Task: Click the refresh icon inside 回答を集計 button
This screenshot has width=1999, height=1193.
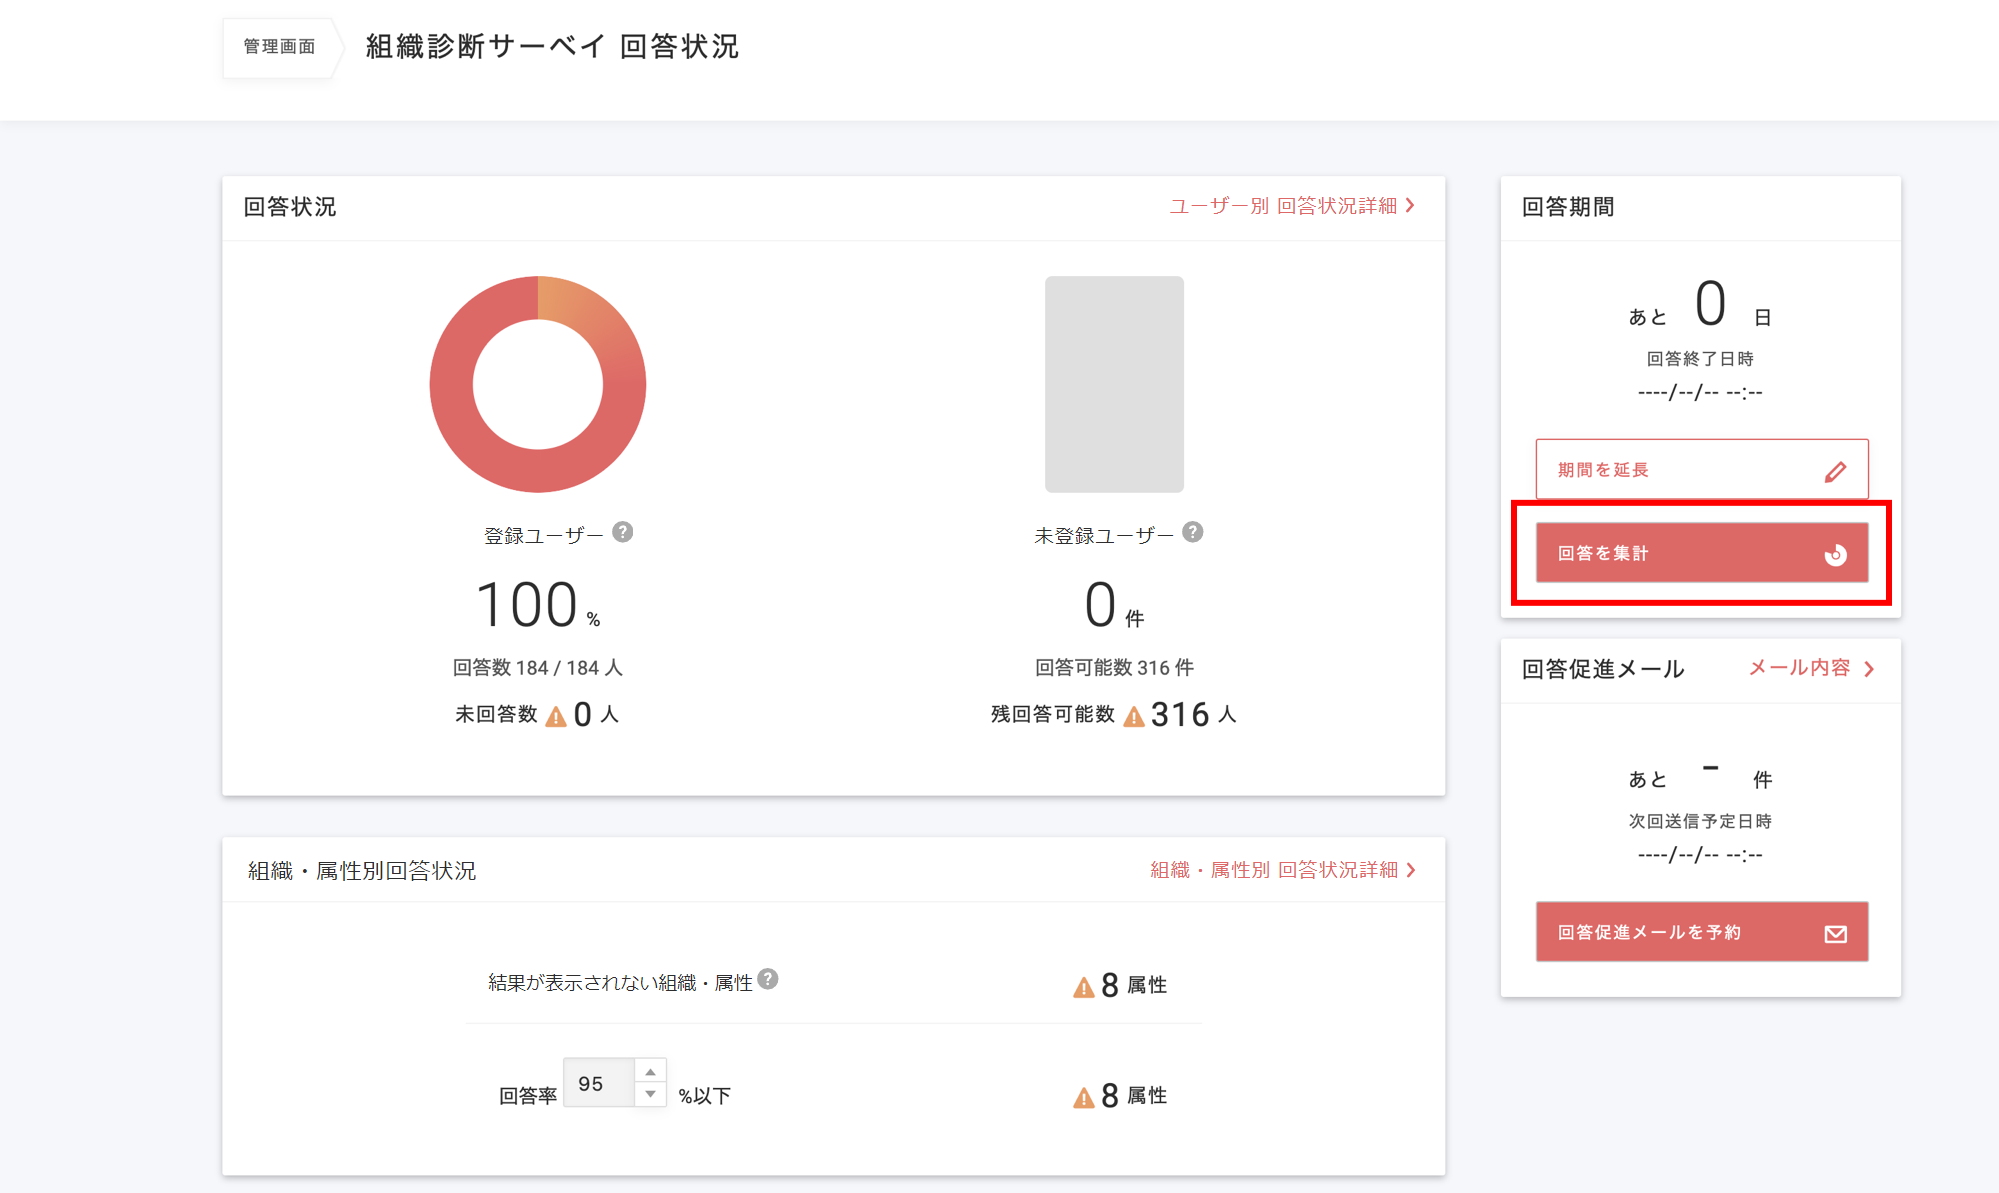Action: (1836, 553)
